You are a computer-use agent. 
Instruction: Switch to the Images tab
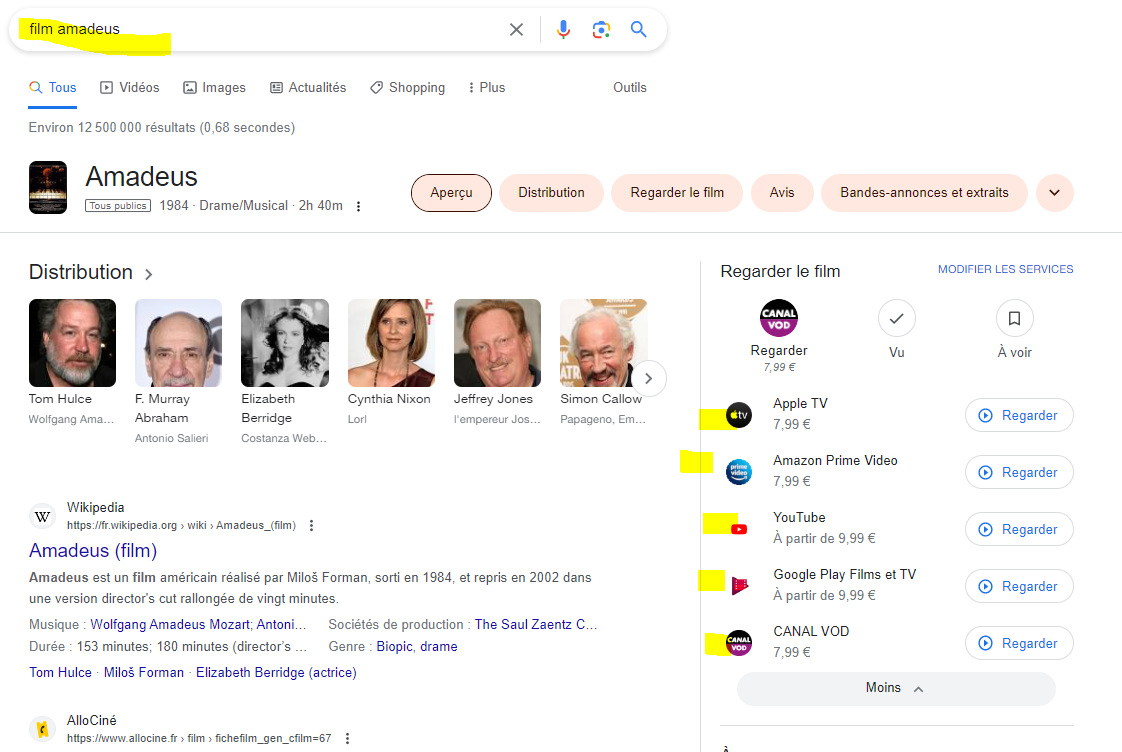click(x=215, y=87)
